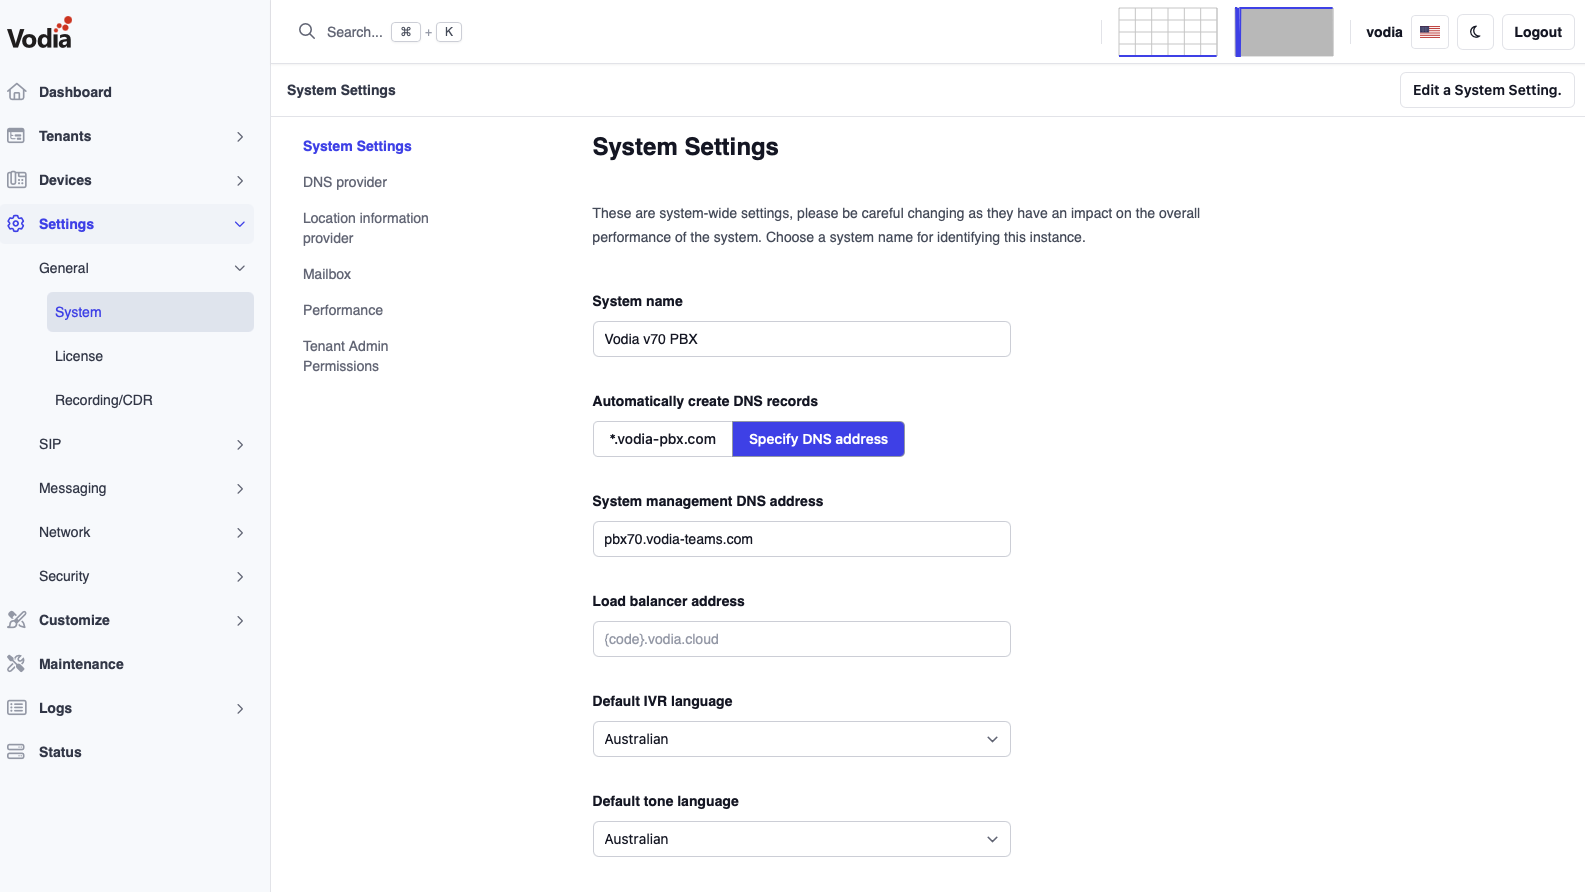The image size is (1585, 892).
Task: Open the Status menu item
Action: 60,752
